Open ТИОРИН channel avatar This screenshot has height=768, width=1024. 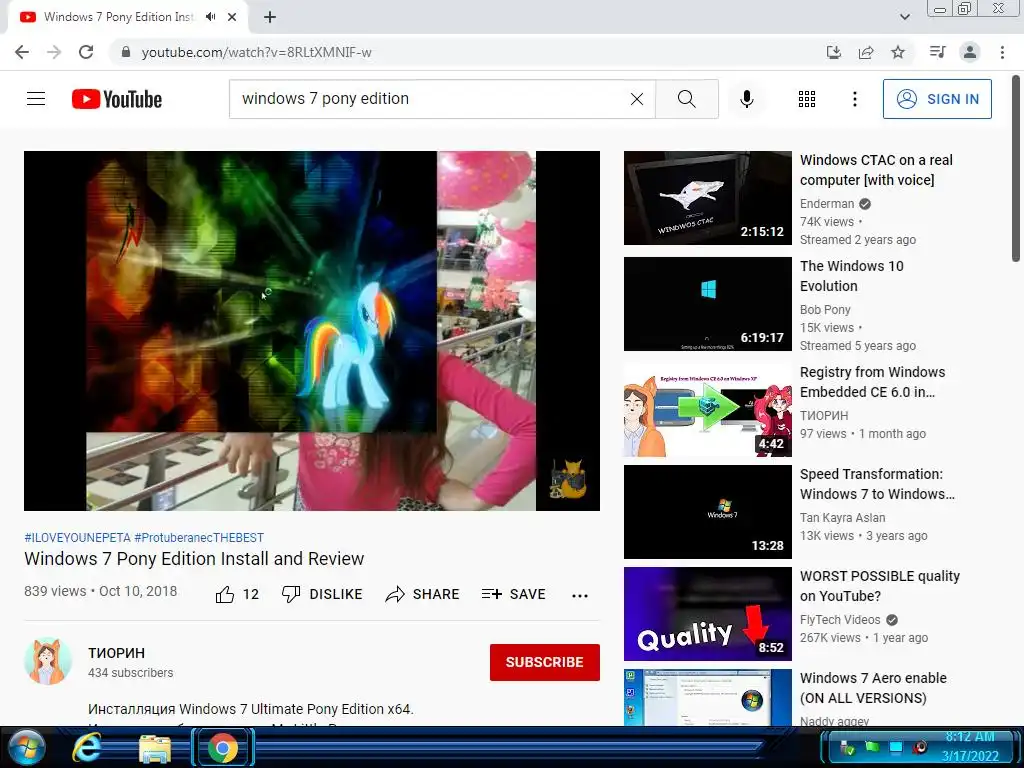(x=48, y=661)
